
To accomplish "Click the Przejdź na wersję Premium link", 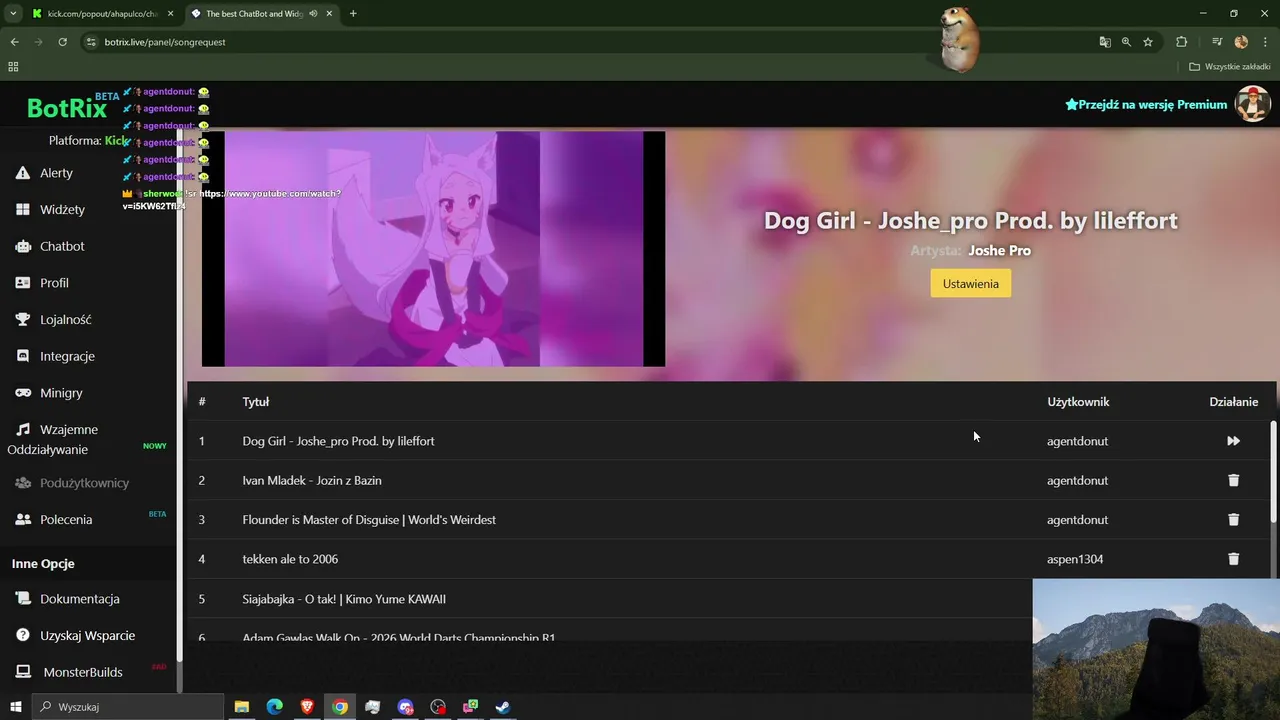I will click(x=1146, y=104).
